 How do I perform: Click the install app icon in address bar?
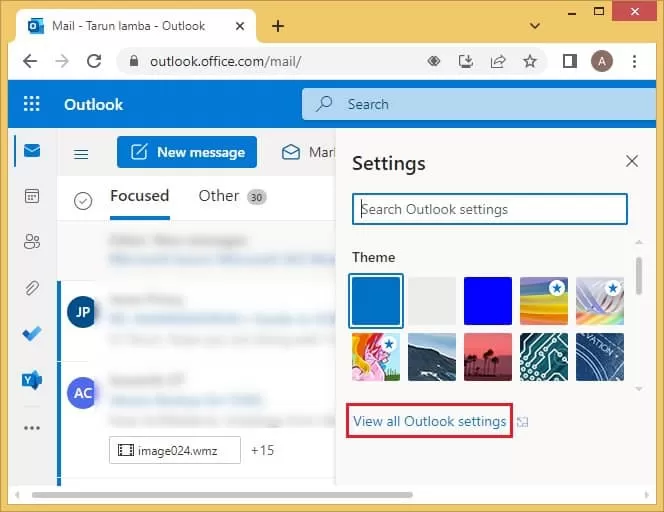(x=466, y=61)
